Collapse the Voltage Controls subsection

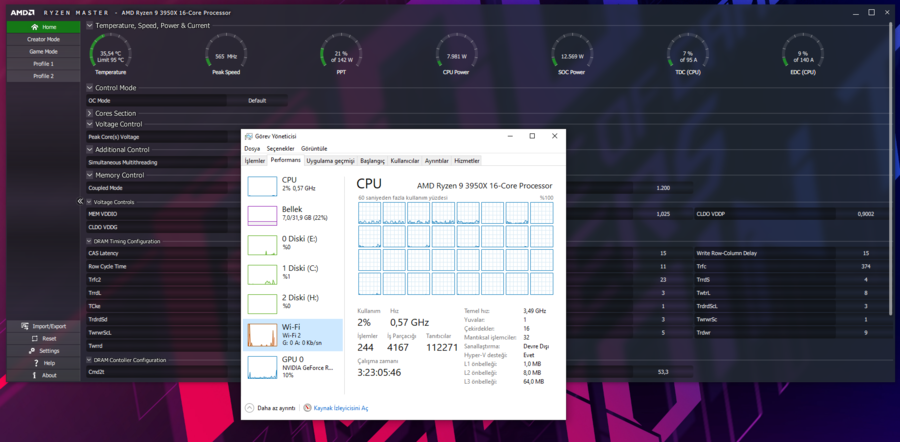[x=90, y=202]
